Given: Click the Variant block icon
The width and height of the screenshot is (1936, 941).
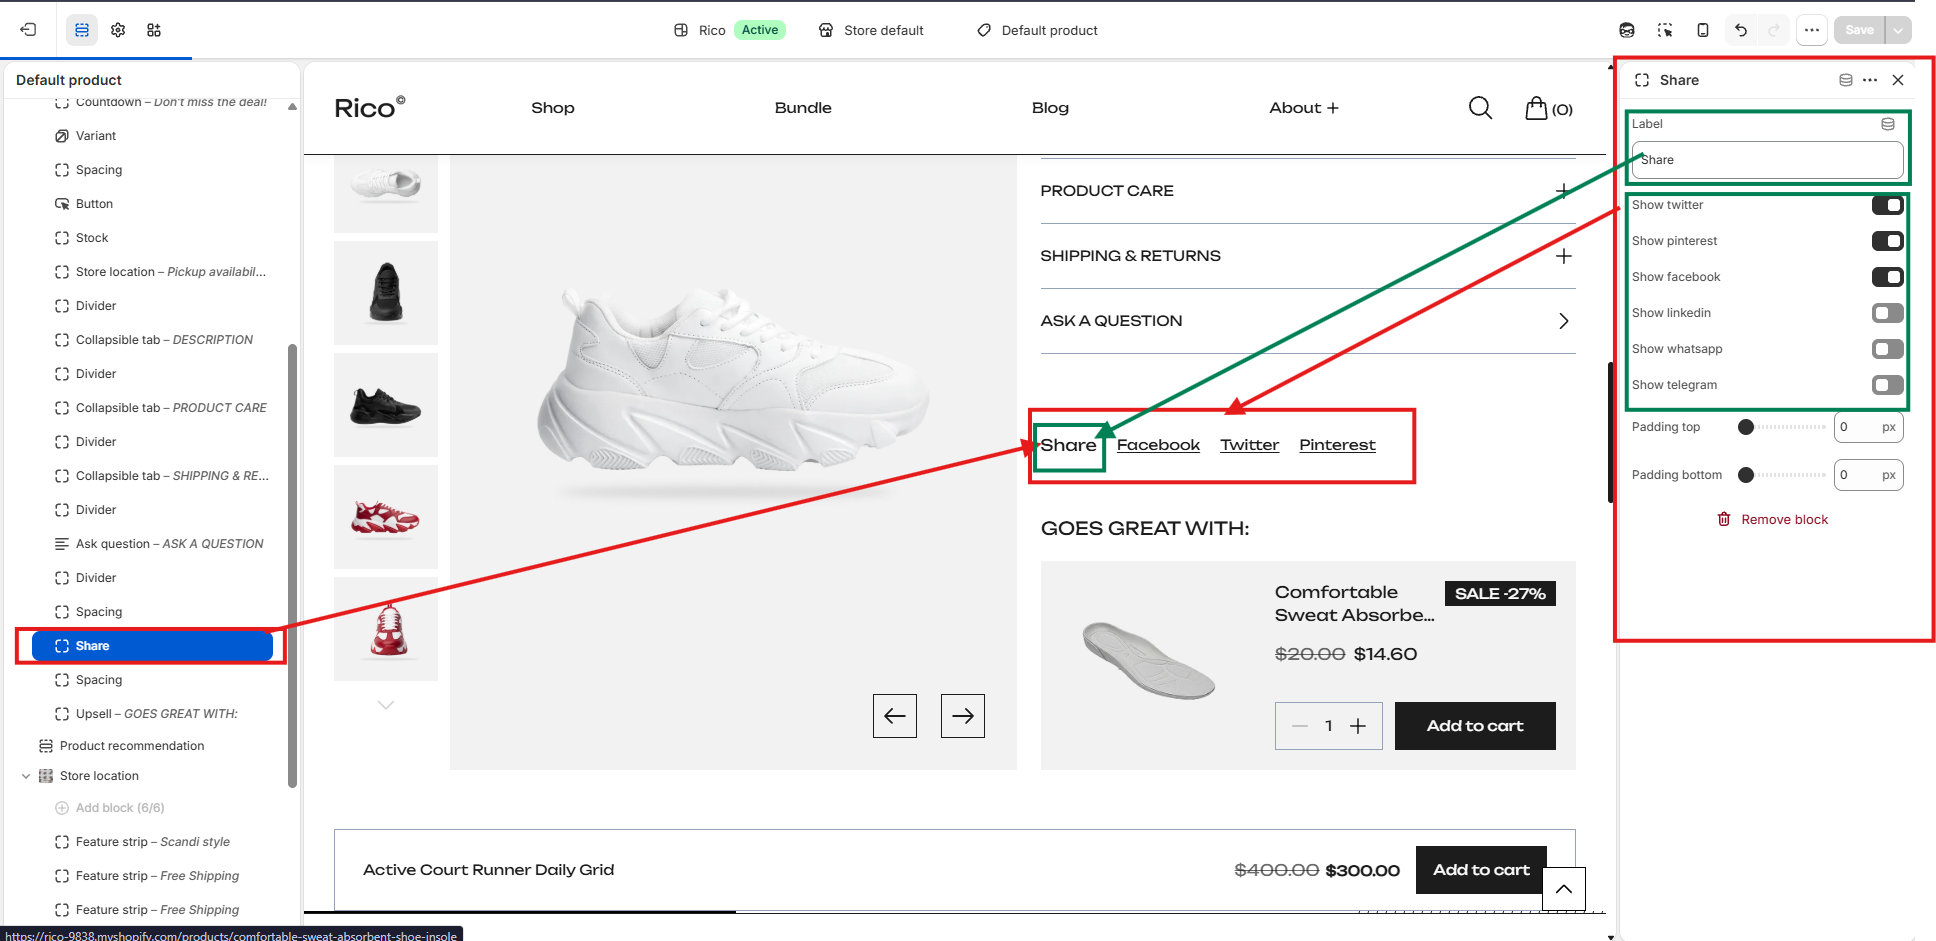Looking at the screenshot, I should [x=62, y=136].
